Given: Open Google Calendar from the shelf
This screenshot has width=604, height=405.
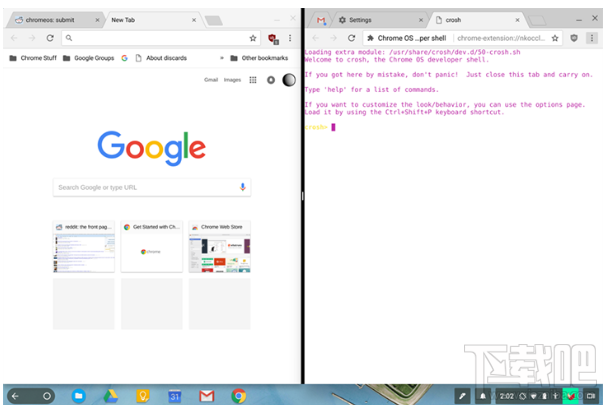Looking at the screenshot, I should [174, 396].
